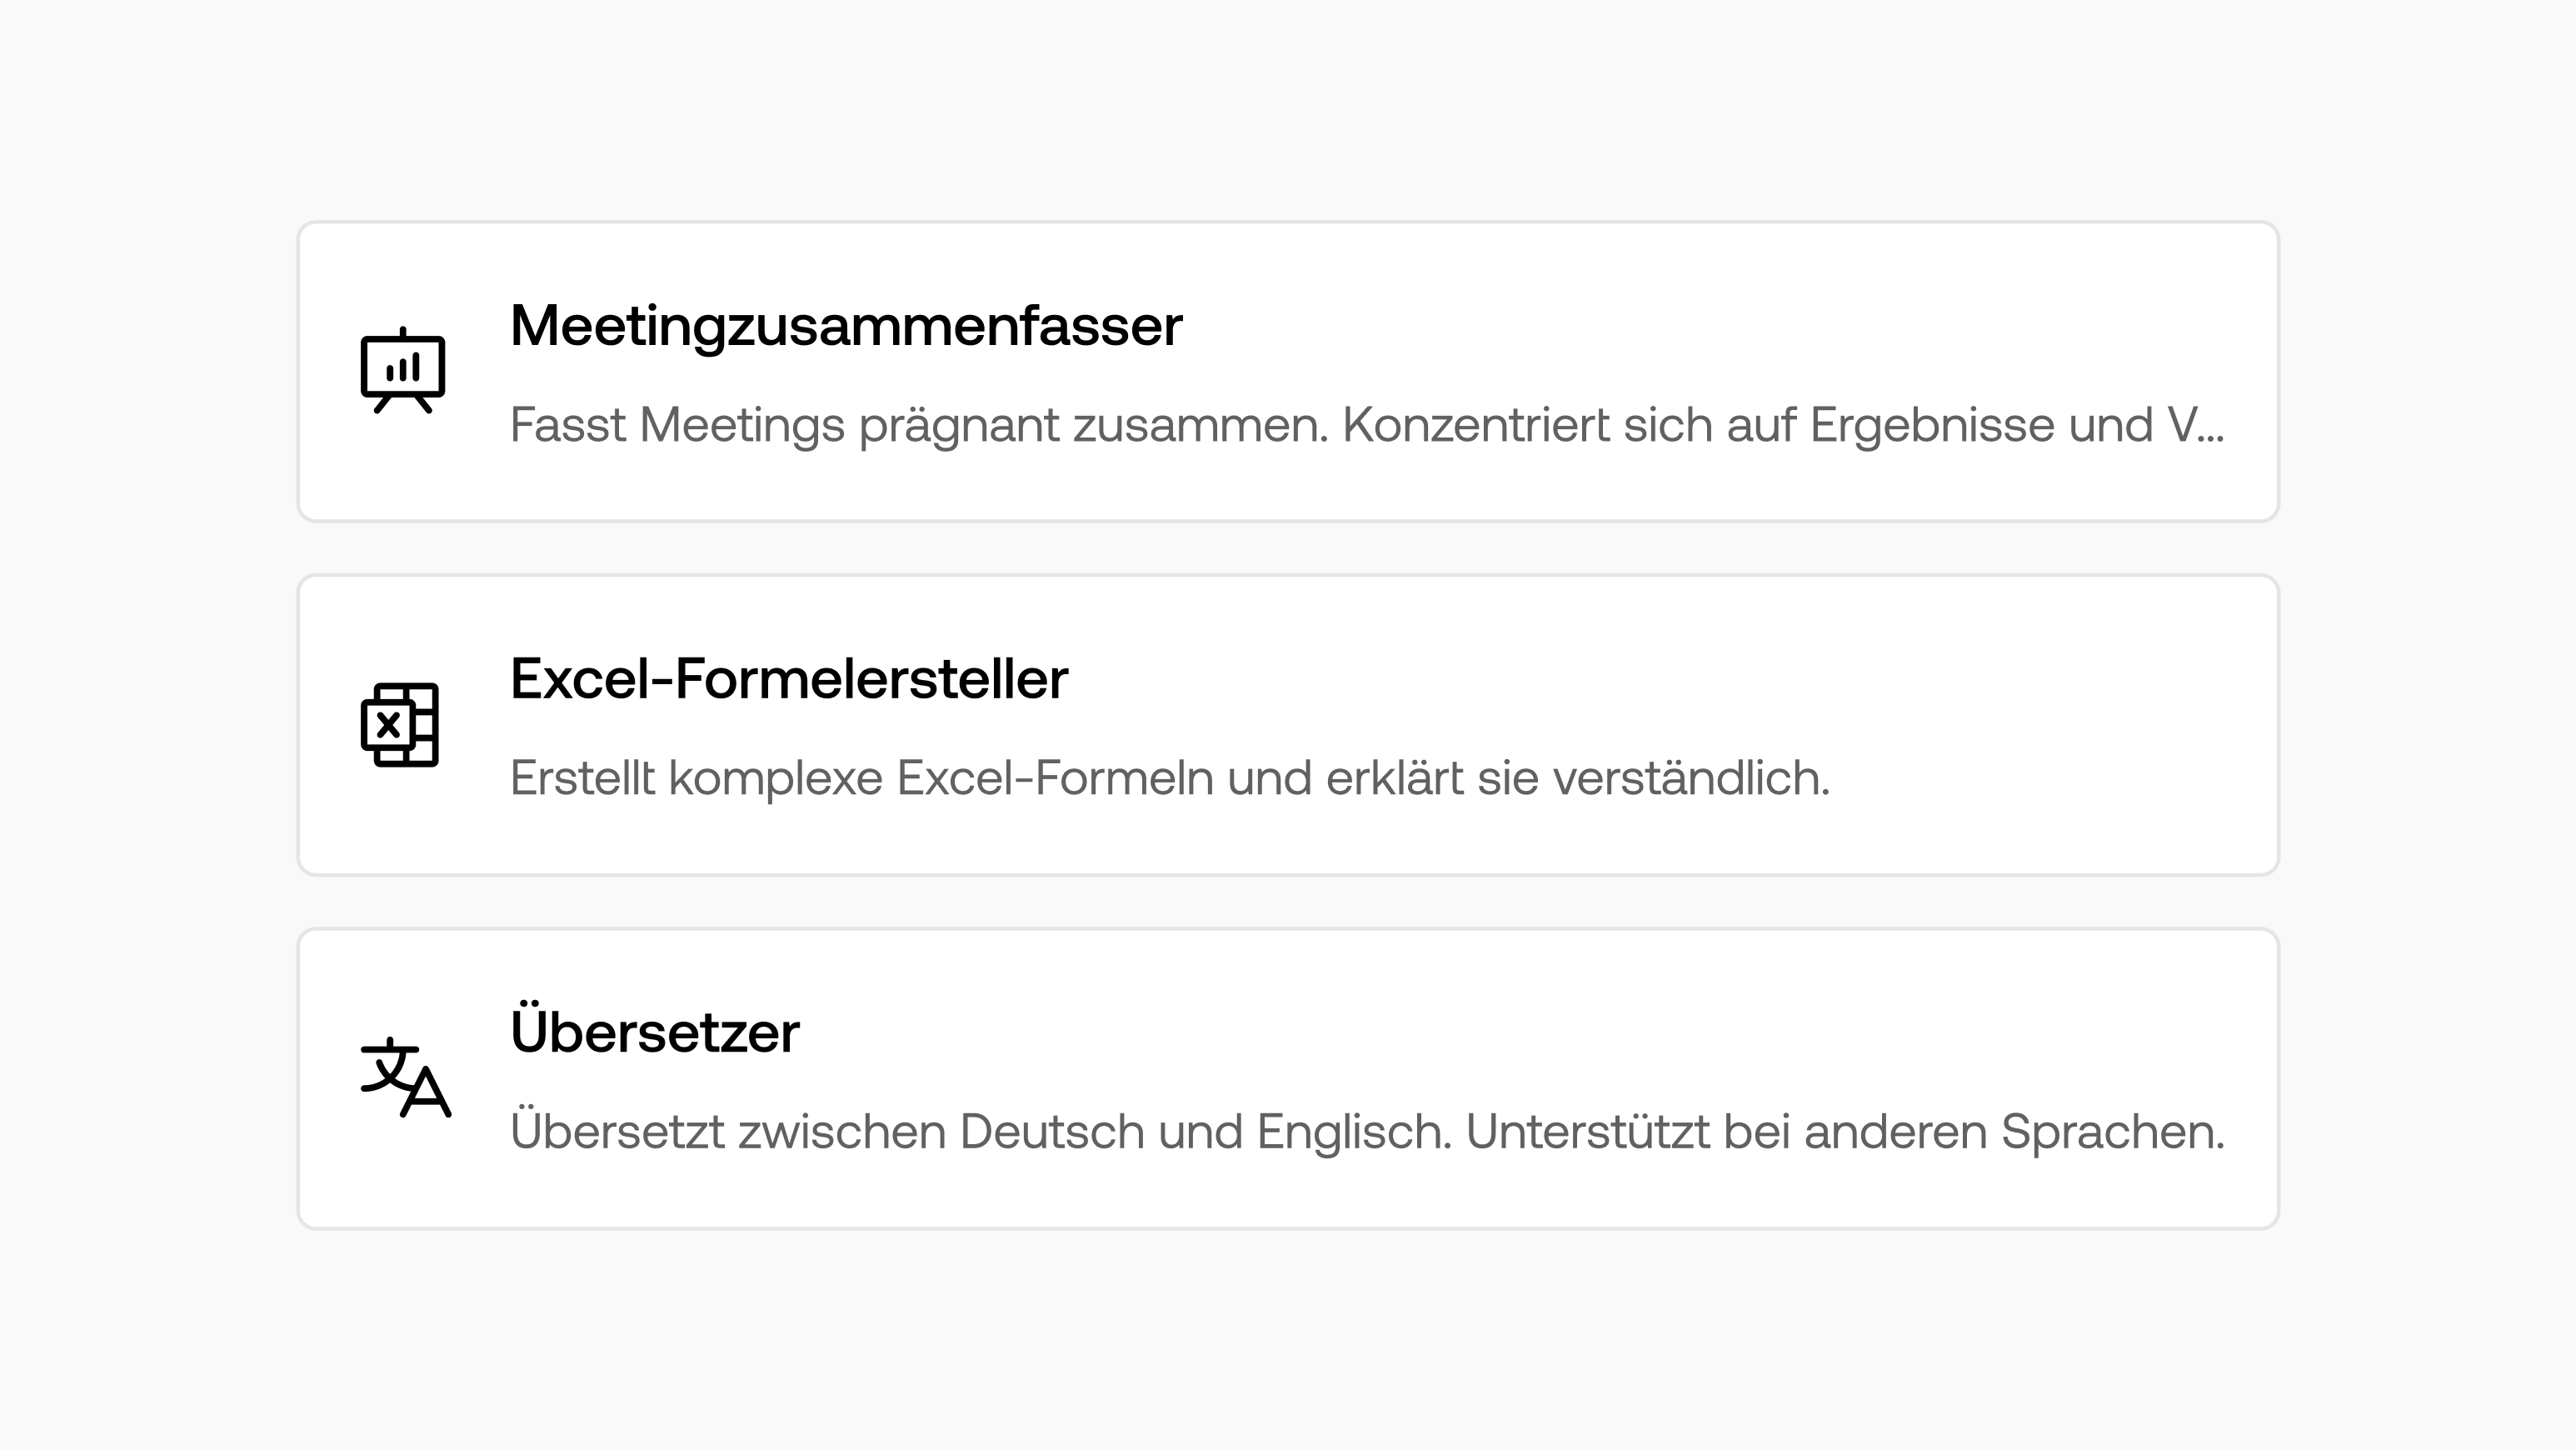2576x1450 pixels.
Task: Click "Unterstützt bei anderen Sprachen."
Action: pos(1844,1132)
